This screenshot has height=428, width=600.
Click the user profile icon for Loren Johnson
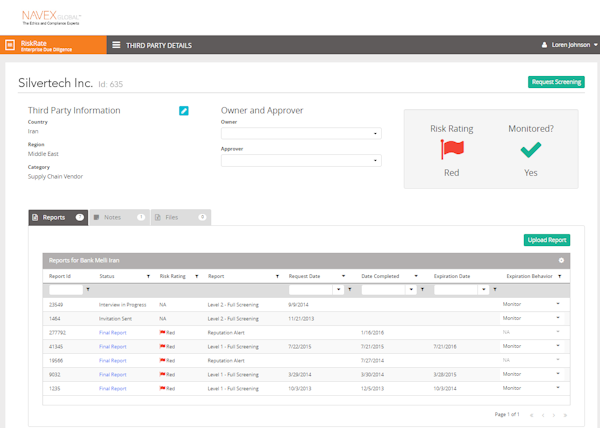(544, 45)
